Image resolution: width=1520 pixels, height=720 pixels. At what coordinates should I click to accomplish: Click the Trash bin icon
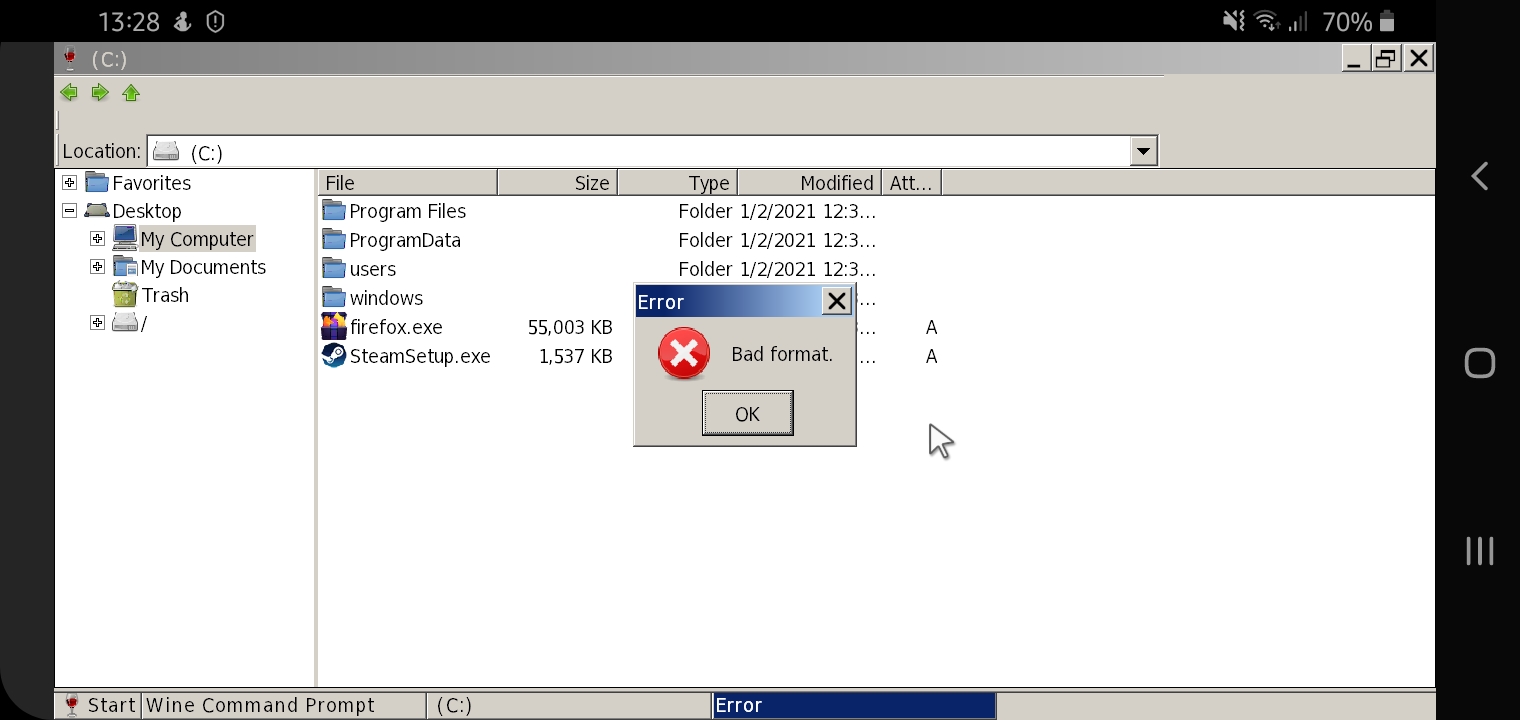tap(125, 295)
